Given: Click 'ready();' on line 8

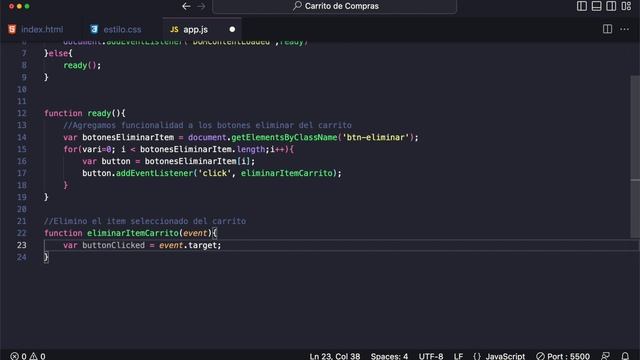Looking at the screenshot, I should click(82, 65).
